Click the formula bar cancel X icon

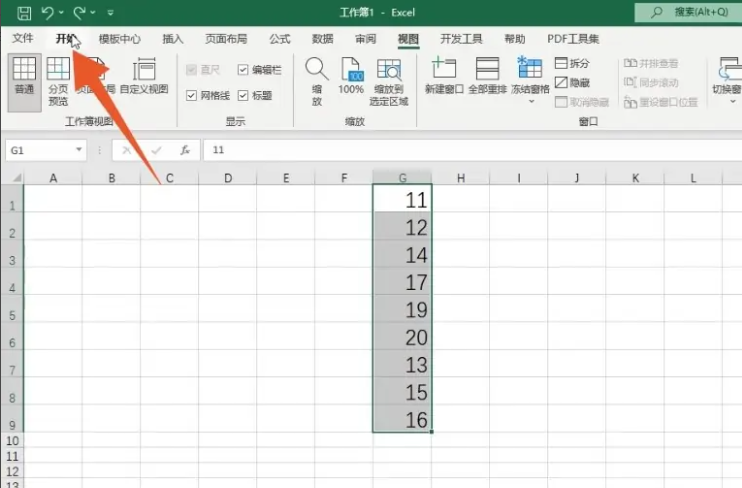(x=126, y=151)
